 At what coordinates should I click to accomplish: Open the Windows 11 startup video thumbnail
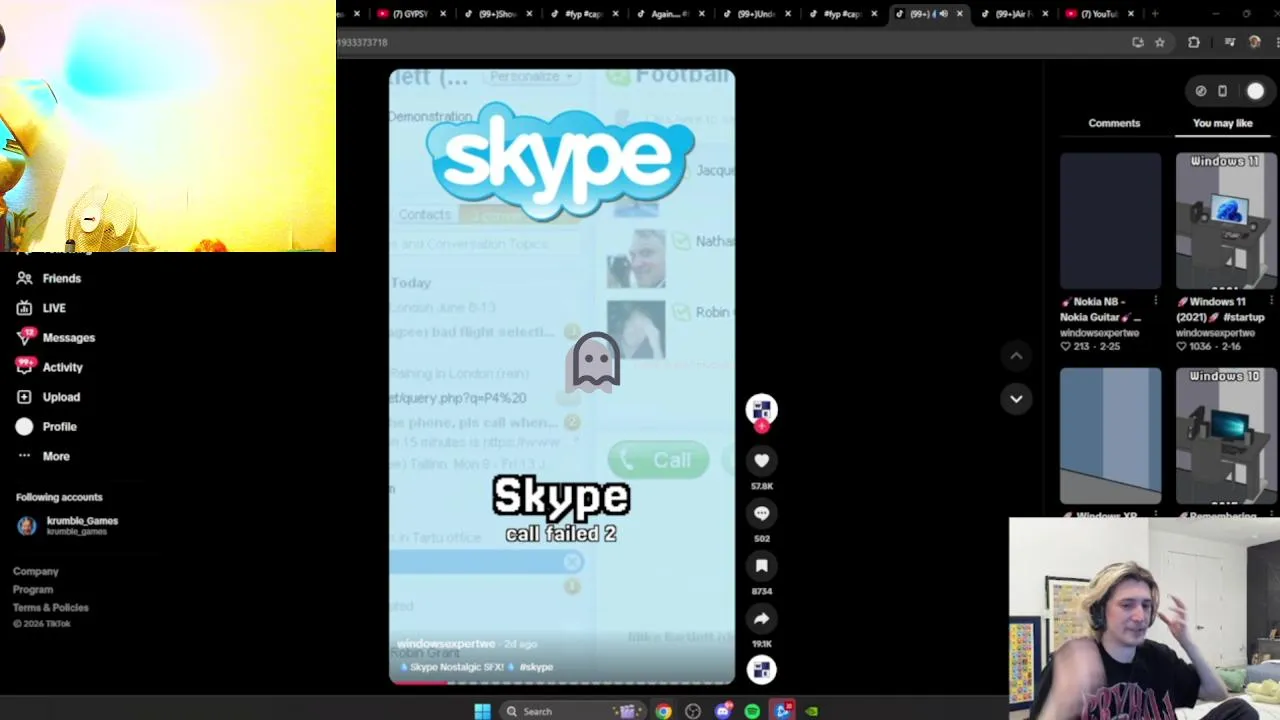1226,221
